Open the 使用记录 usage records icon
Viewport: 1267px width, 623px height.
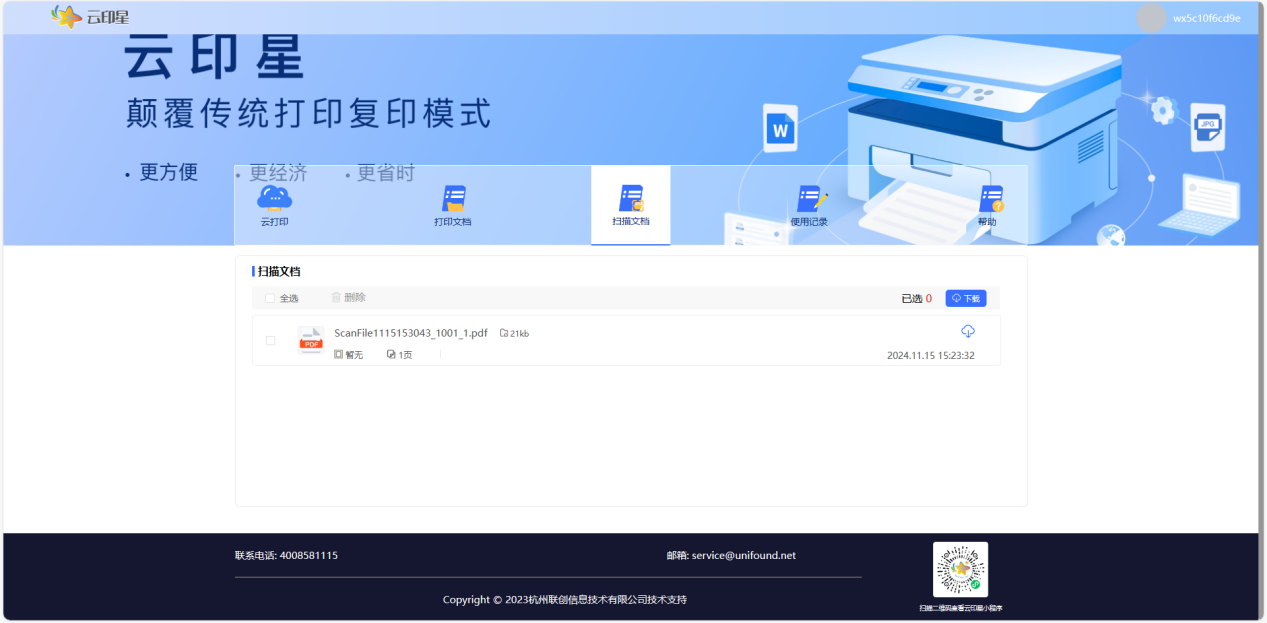click(809, 199)
